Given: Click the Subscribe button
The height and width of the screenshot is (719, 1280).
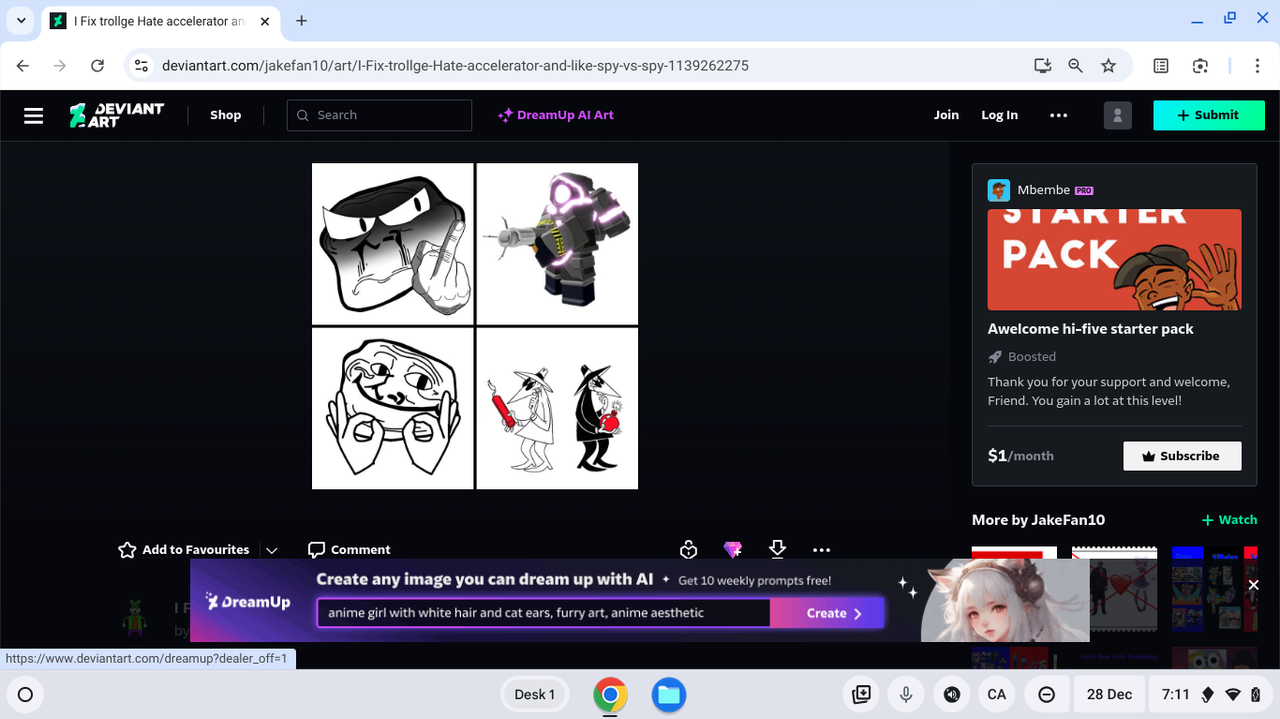Looking at the screenshot, I should point(1182,456).
